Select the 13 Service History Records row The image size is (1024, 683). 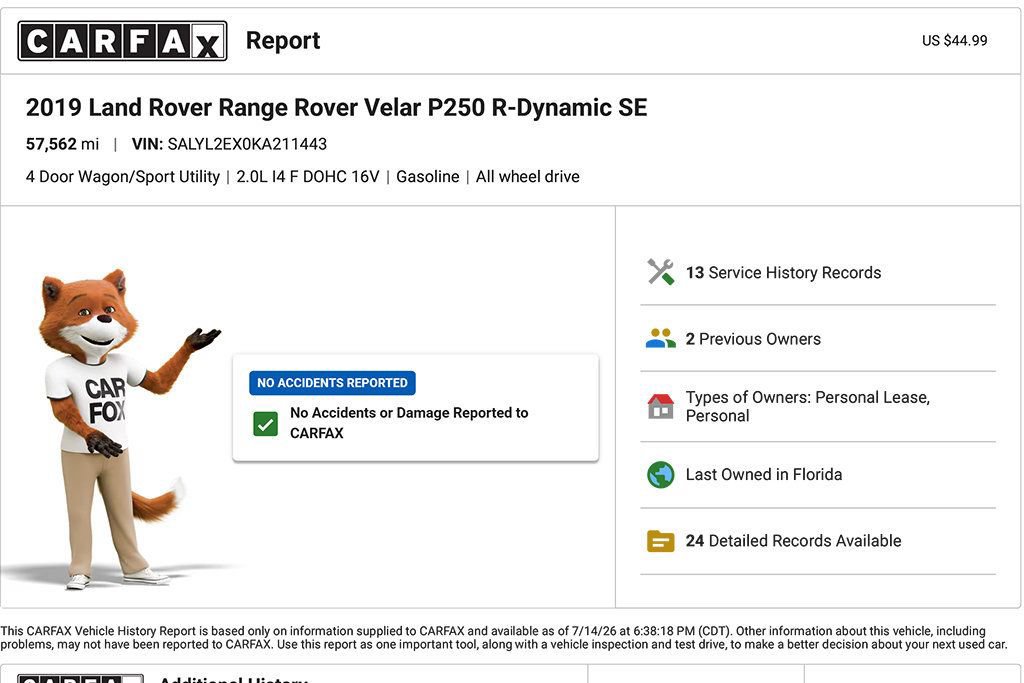(x=818, y=272)
